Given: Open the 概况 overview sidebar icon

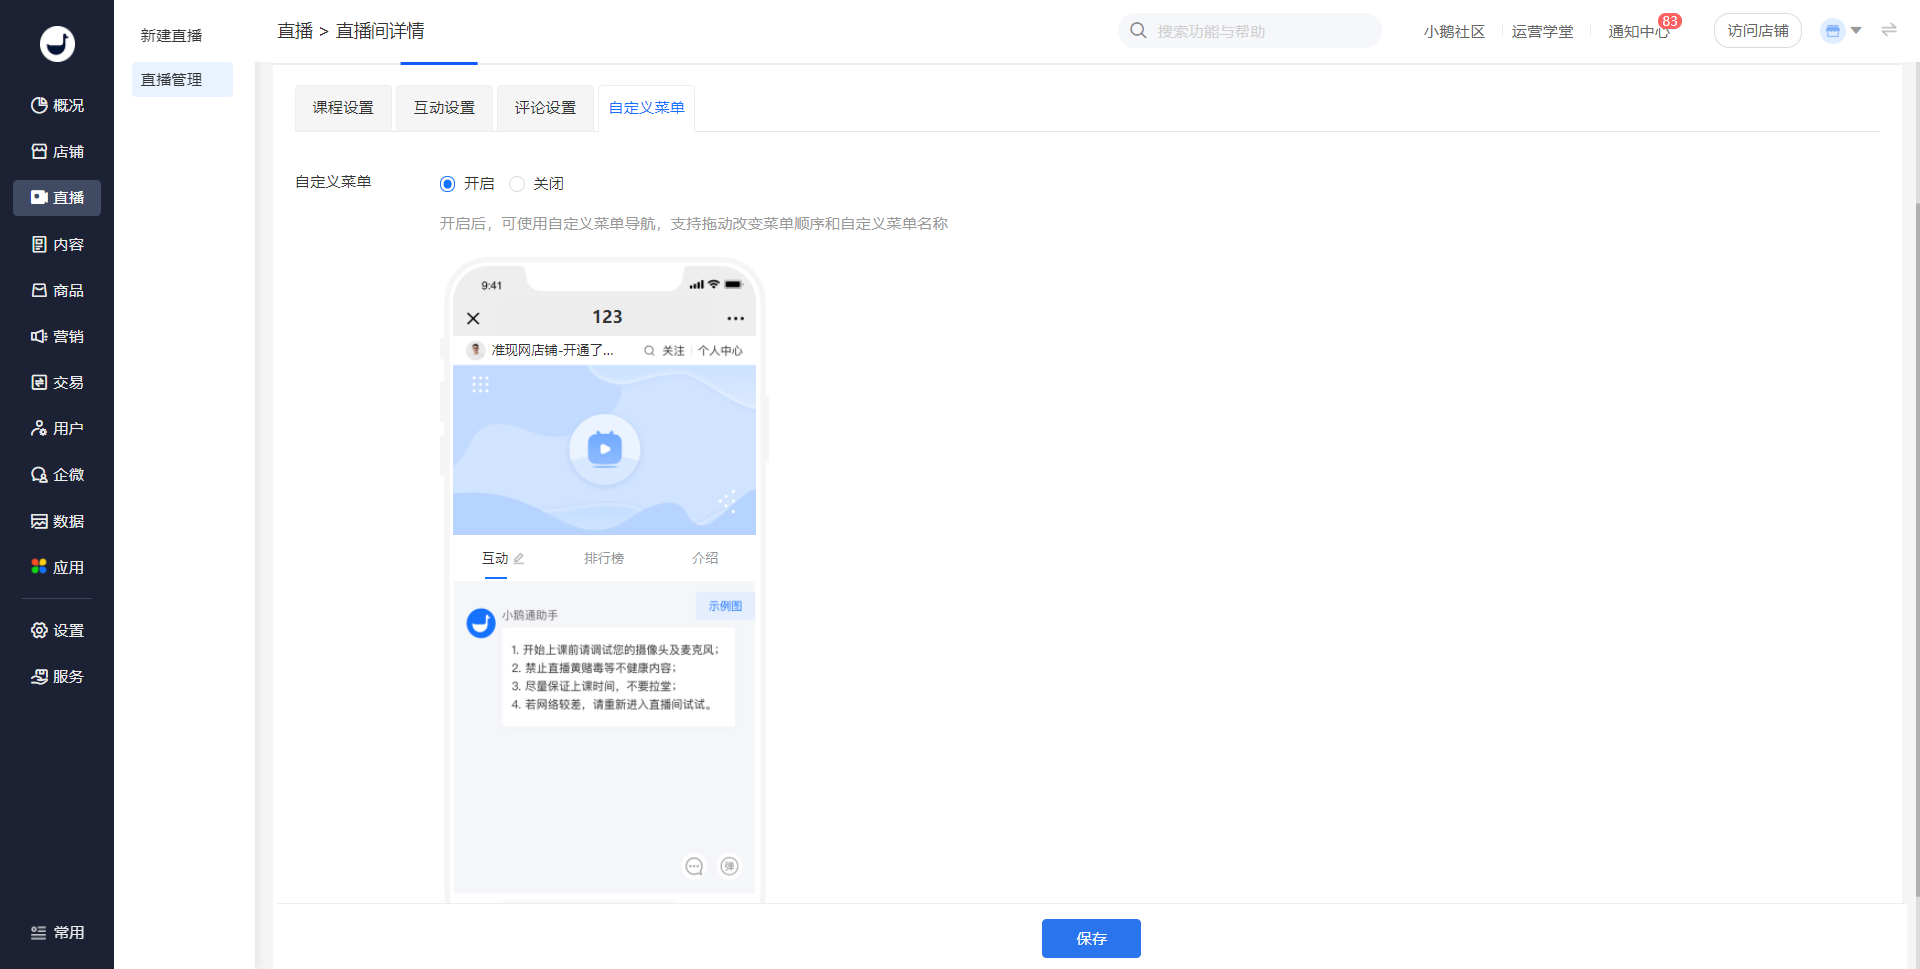Looking at the screenshot, I should pyautogui.click(x=40, y=105).
